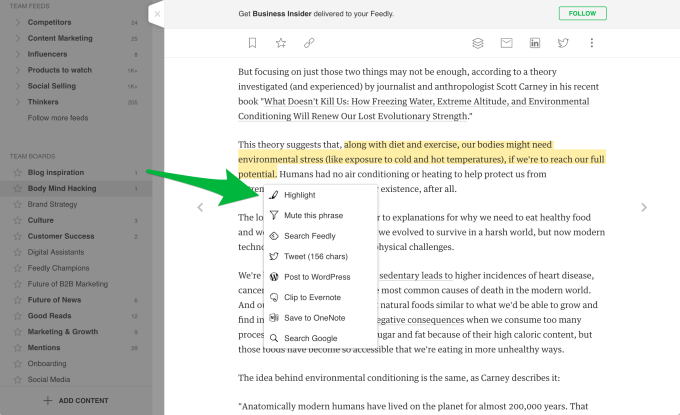Copy the article link with chain icon

309,43
